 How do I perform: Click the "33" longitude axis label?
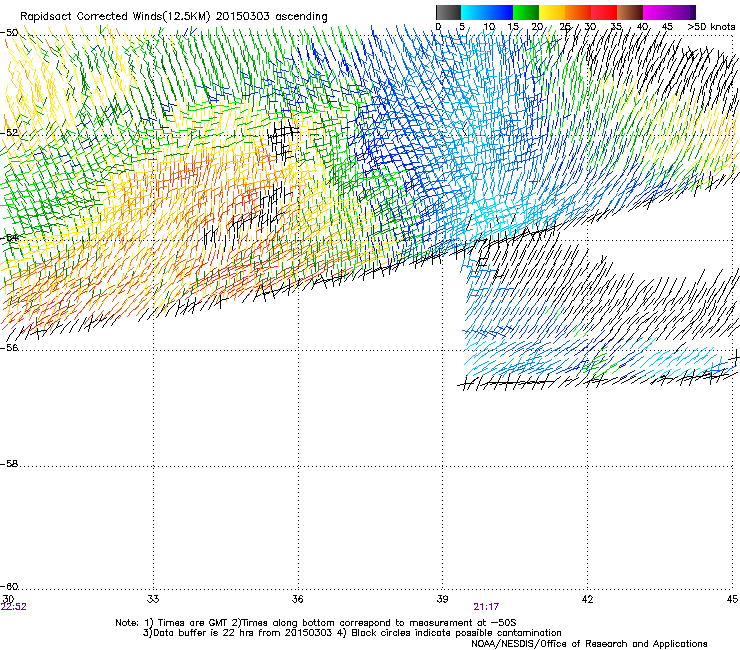153,599
